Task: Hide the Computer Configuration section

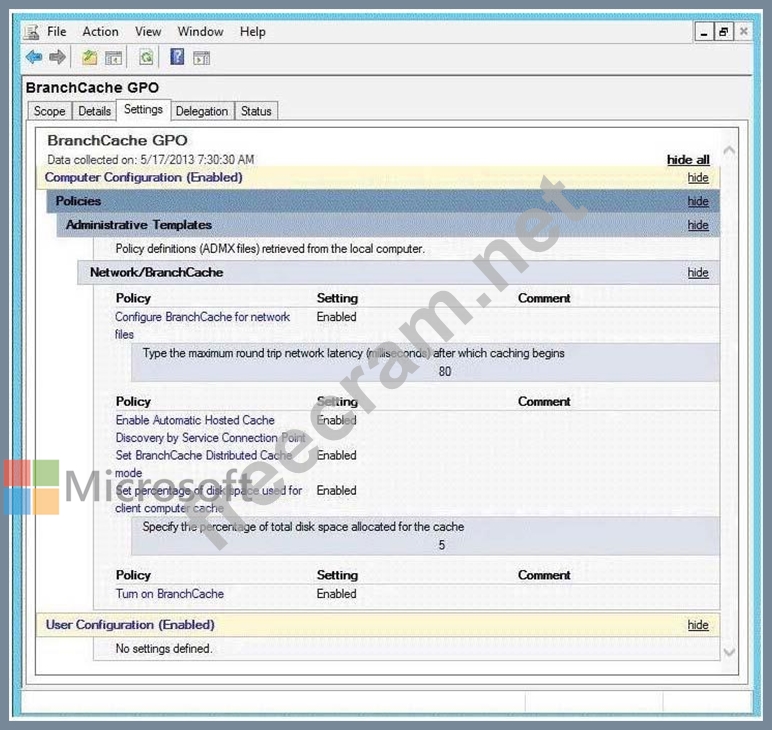Action: 698,178
